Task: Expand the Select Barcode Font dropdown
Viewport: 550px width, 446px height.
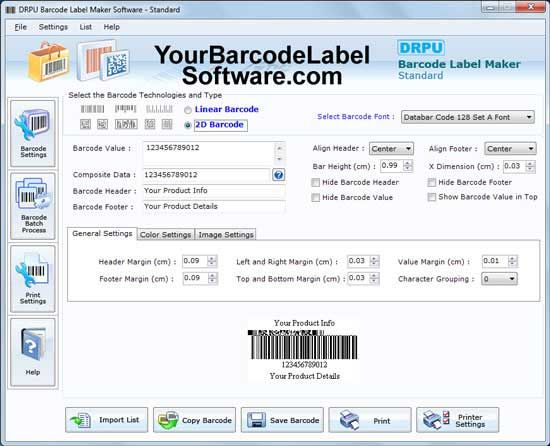Action: pyautogui.click(x=468, y=117)
